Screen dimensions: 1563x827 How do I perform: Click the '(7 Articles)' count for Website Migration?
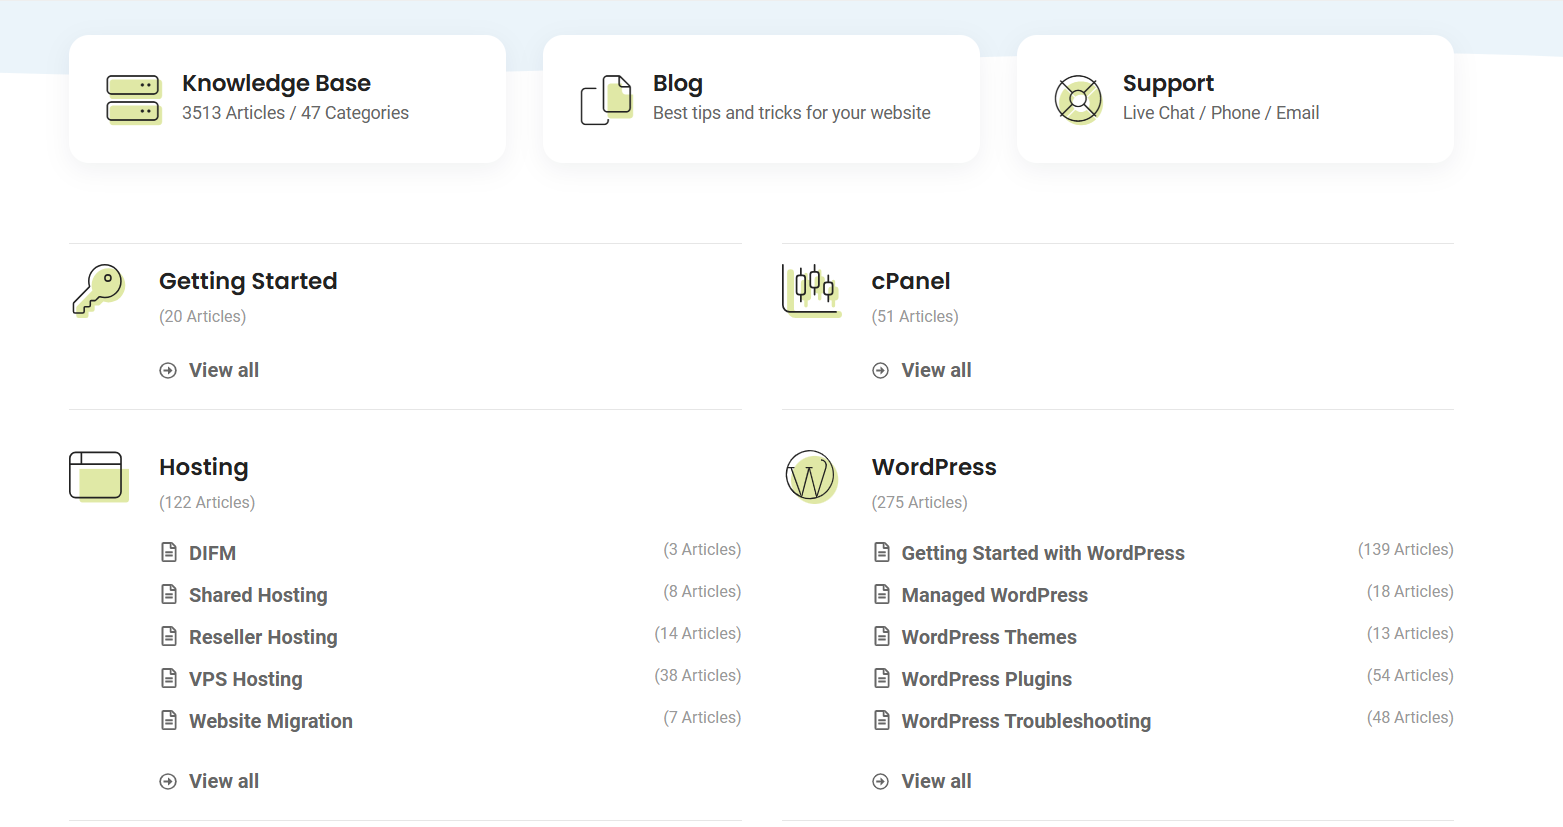(x=702, y=717)
